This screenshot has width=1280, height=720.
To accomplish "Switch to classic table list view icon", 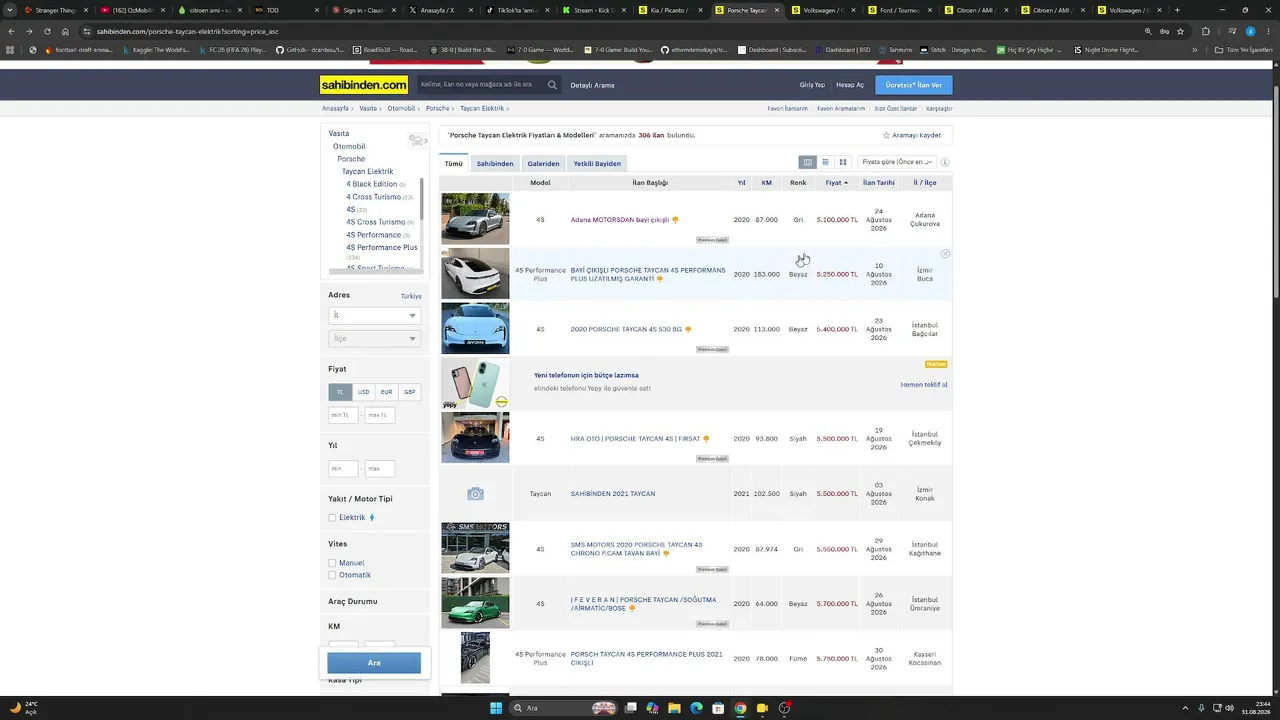I will (x=807, y=162).
